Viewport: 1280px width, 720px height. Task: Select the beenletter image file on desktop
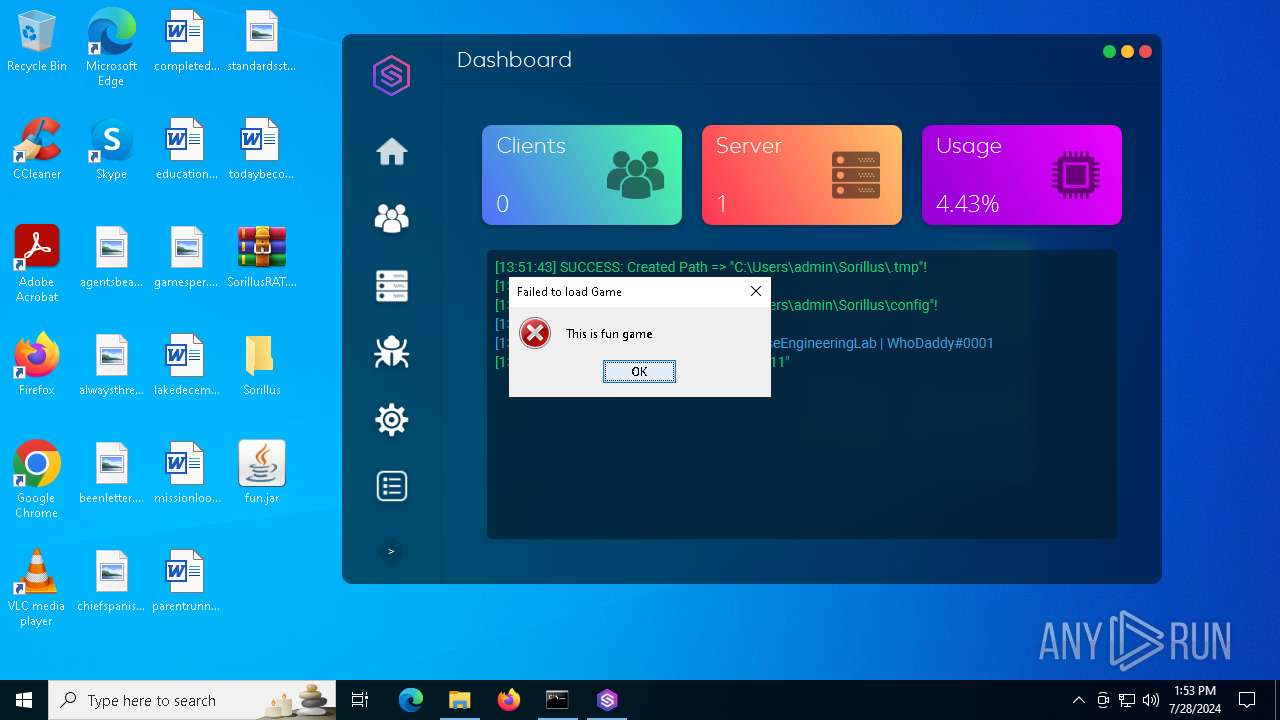tap(111, 474)
